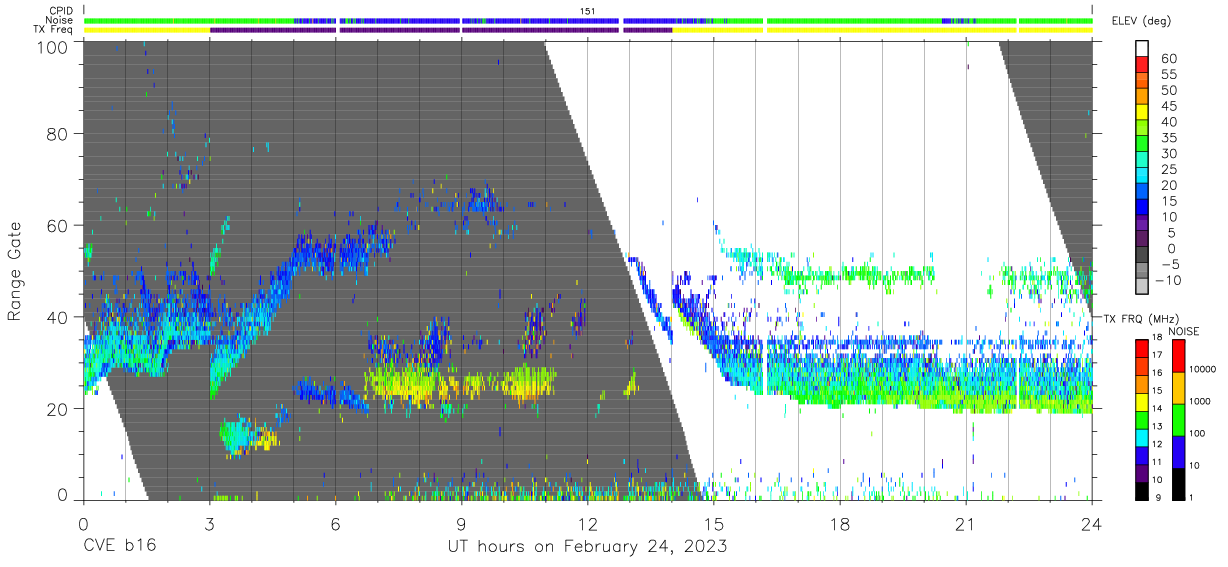The height and width of the screenshot is (567, 1228).
Task: Pick the cyan 20–25 segment of elevation color bar
Action: 1143,177
